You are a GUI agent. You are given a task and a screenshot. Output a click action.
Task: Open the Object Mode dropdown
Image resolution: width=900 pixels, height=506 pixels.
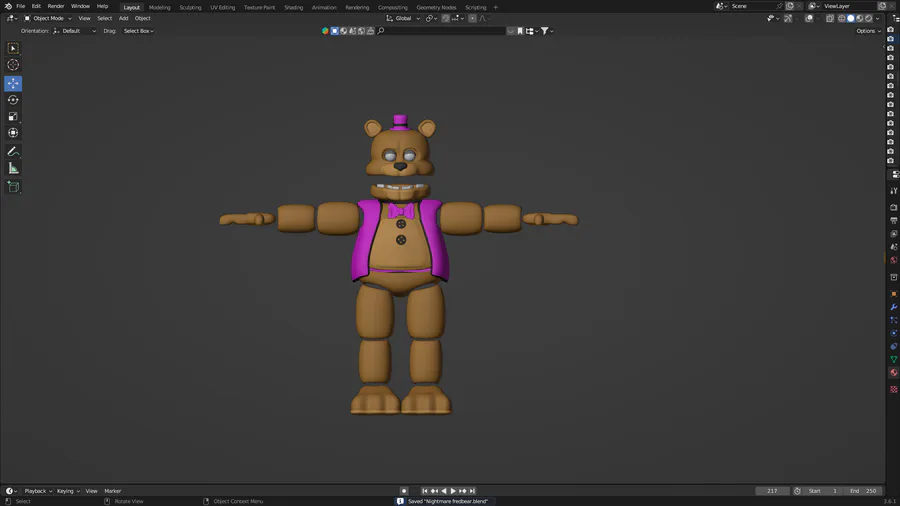click(48, 18)
